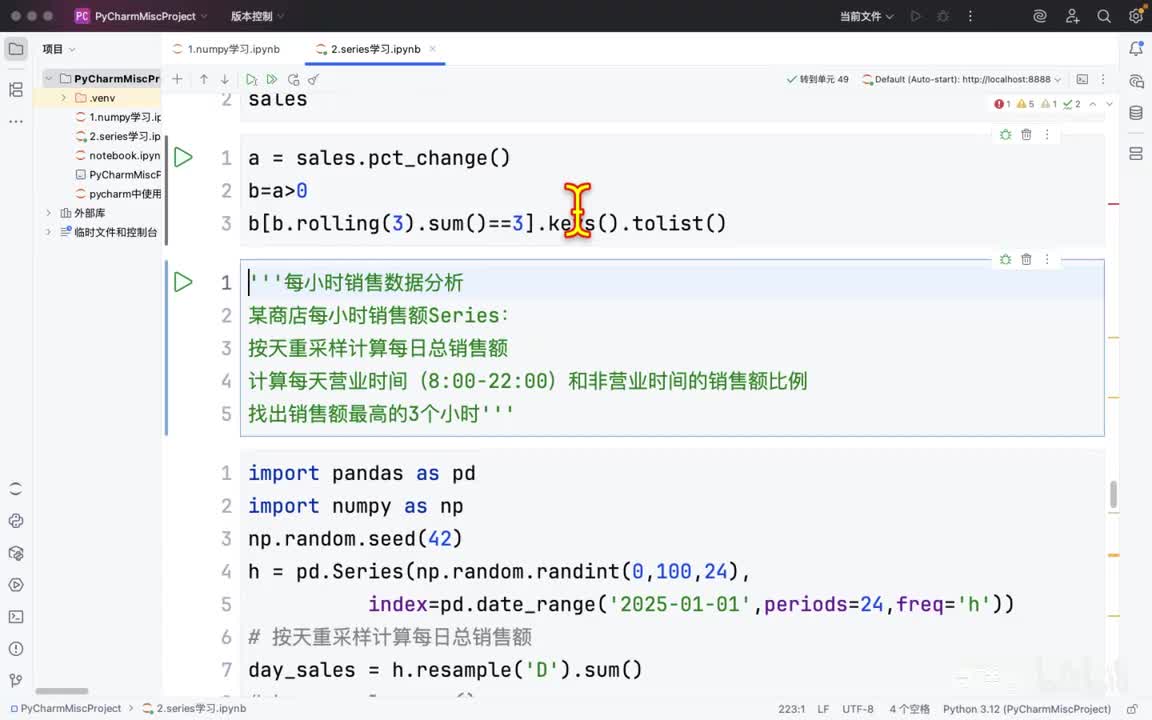Click the 4 个空格 indent setting

click(x=910, y=709)
